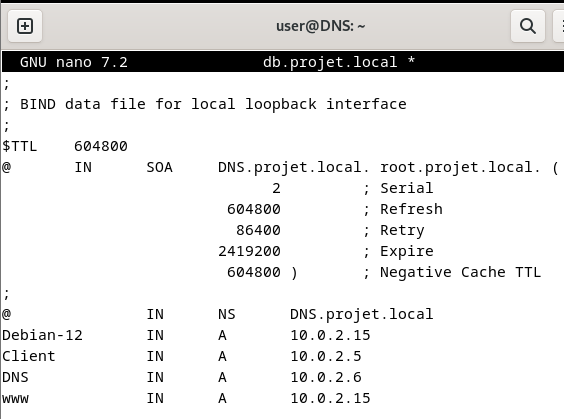564x419 pixels.
Task: Click the www address 10.0.2.15
Action: (330, 398)
